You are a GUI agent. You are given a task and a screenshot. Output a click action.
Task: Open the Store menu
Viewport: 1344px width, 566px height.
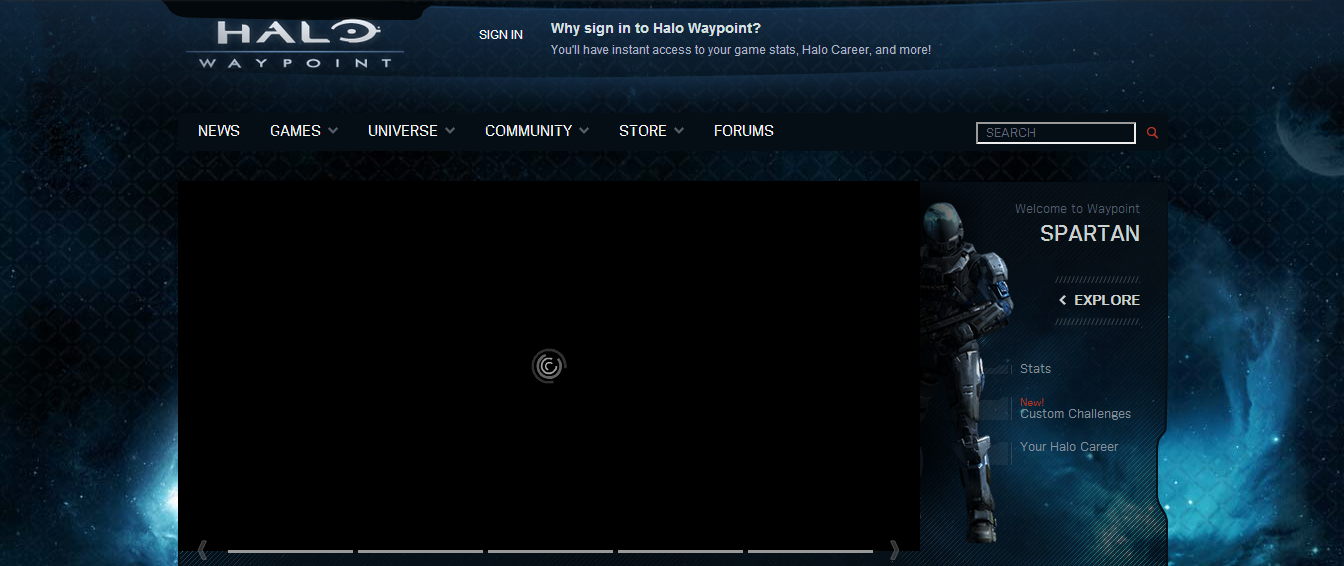click(643, 131)
